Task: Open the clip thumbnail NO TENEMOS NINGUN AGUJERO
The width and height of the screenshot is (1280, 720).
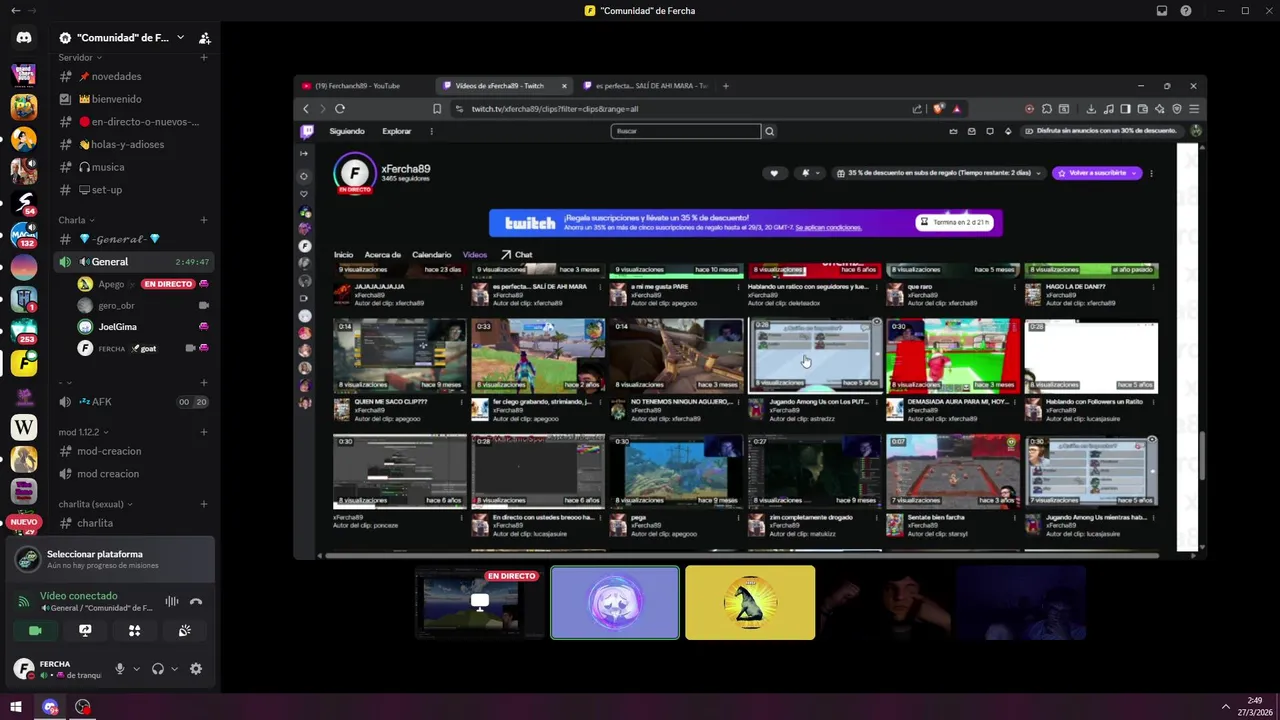Action: [x=677, y=355]
